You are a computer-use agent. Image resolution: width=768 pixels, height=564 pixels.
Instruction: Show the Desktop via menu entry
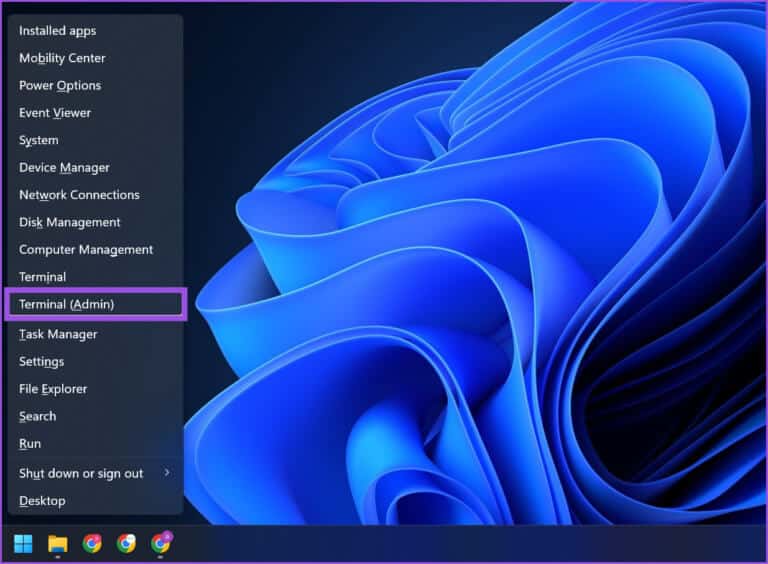96,501
